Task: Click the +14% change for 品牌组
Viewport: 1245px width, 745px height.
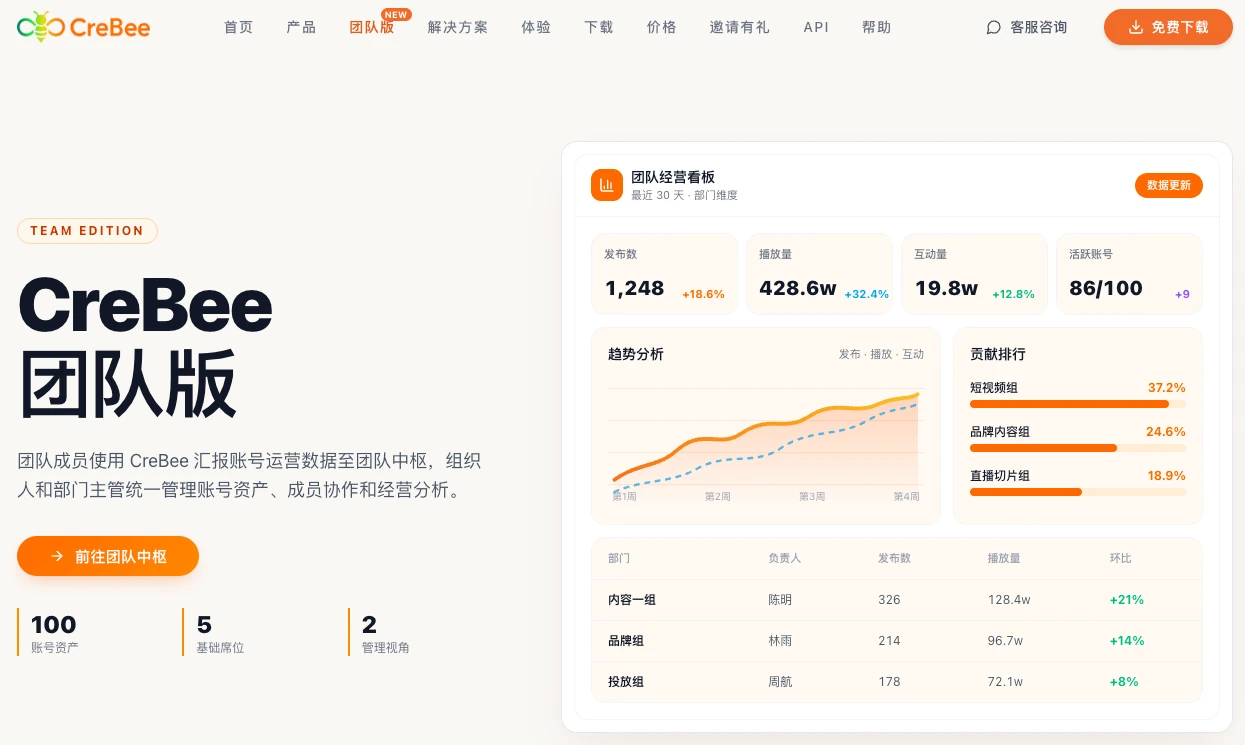Action: pos(1127,640)
